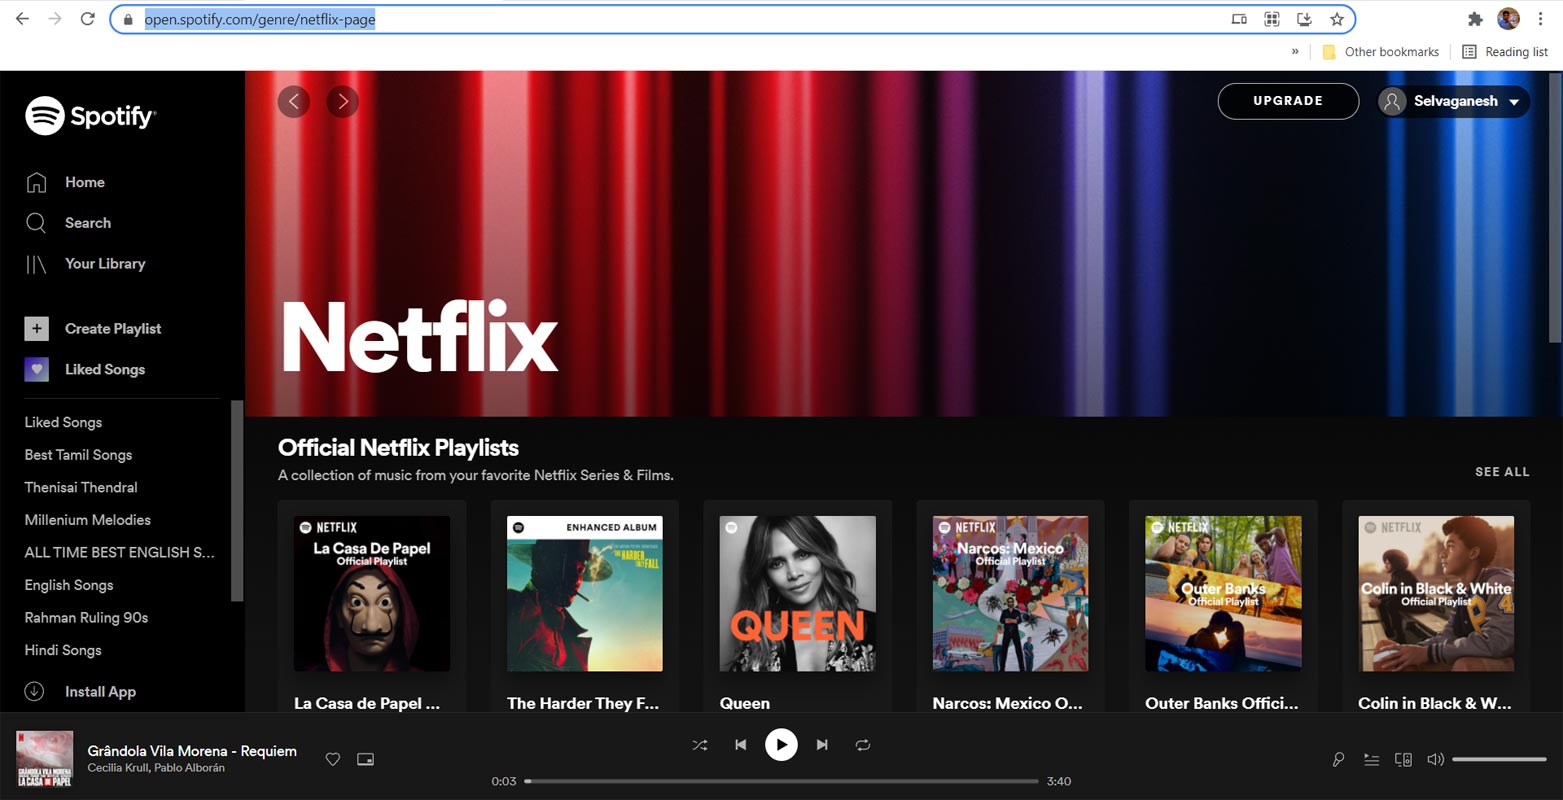Screen dimensions: 1563x800
Task: Click the browser forward button
Action: pos(55,19)
